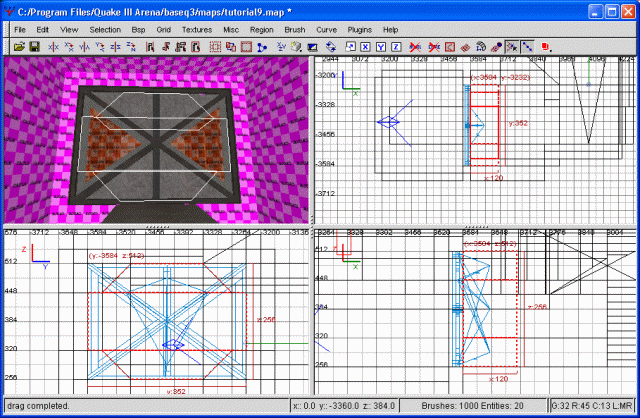Open the View menu

point(69,30)
